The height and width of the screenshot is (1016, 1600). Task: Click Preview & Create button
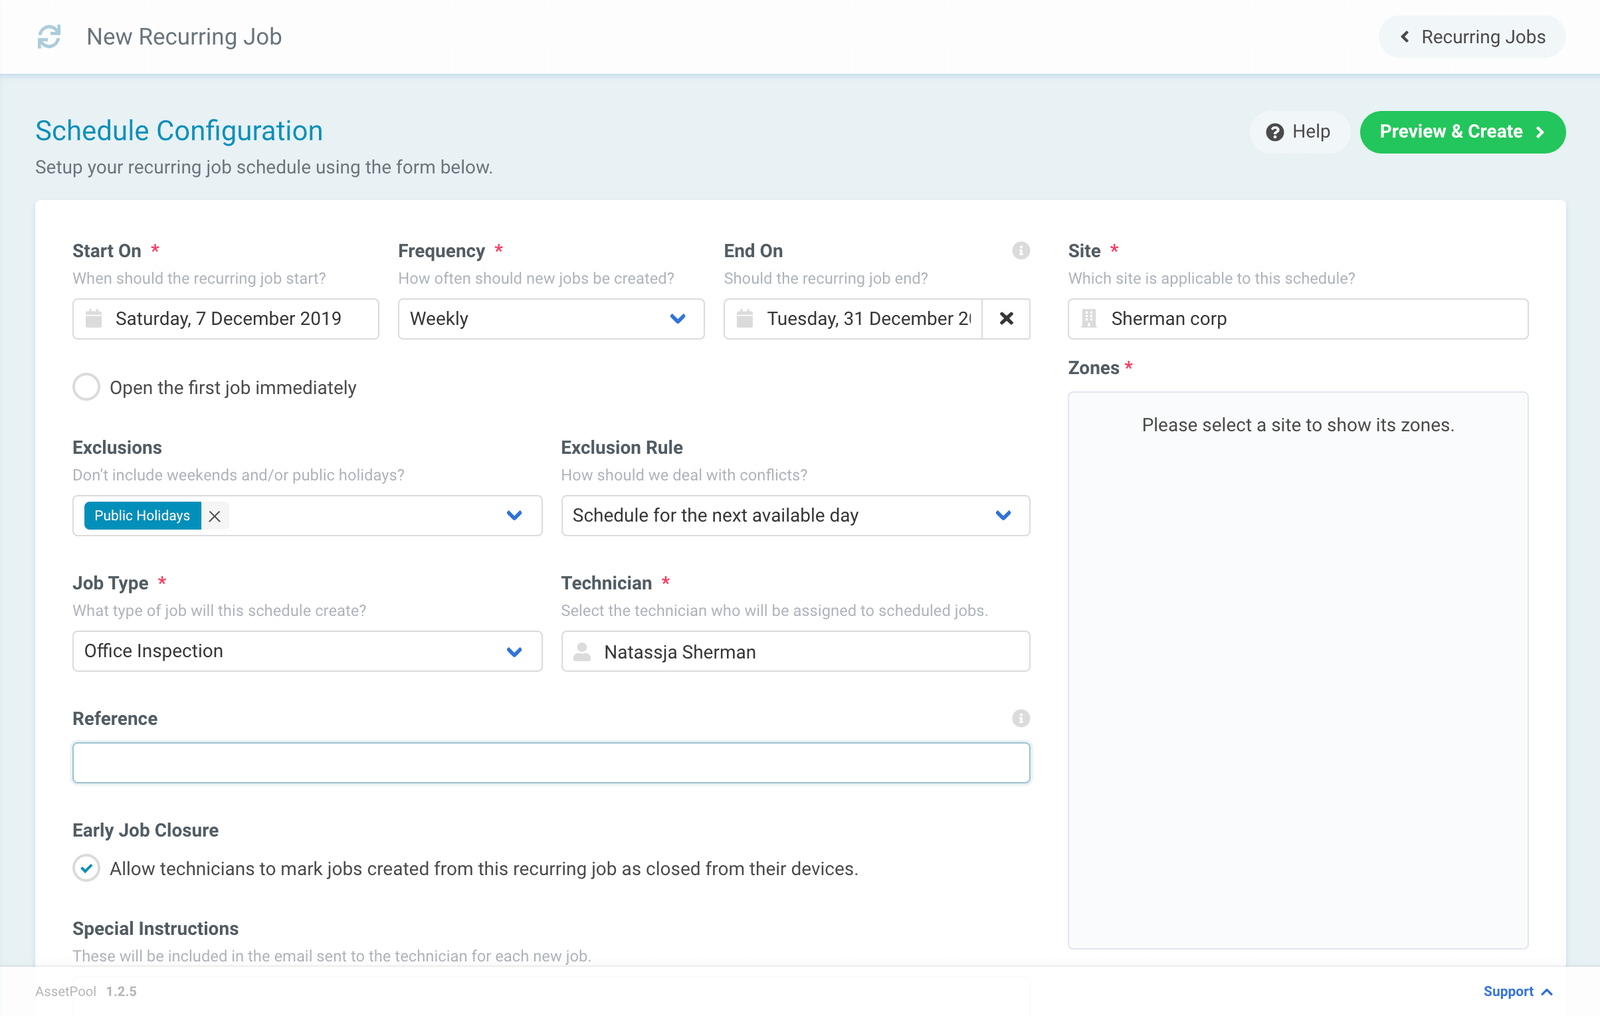click(x=1462, y=132)
